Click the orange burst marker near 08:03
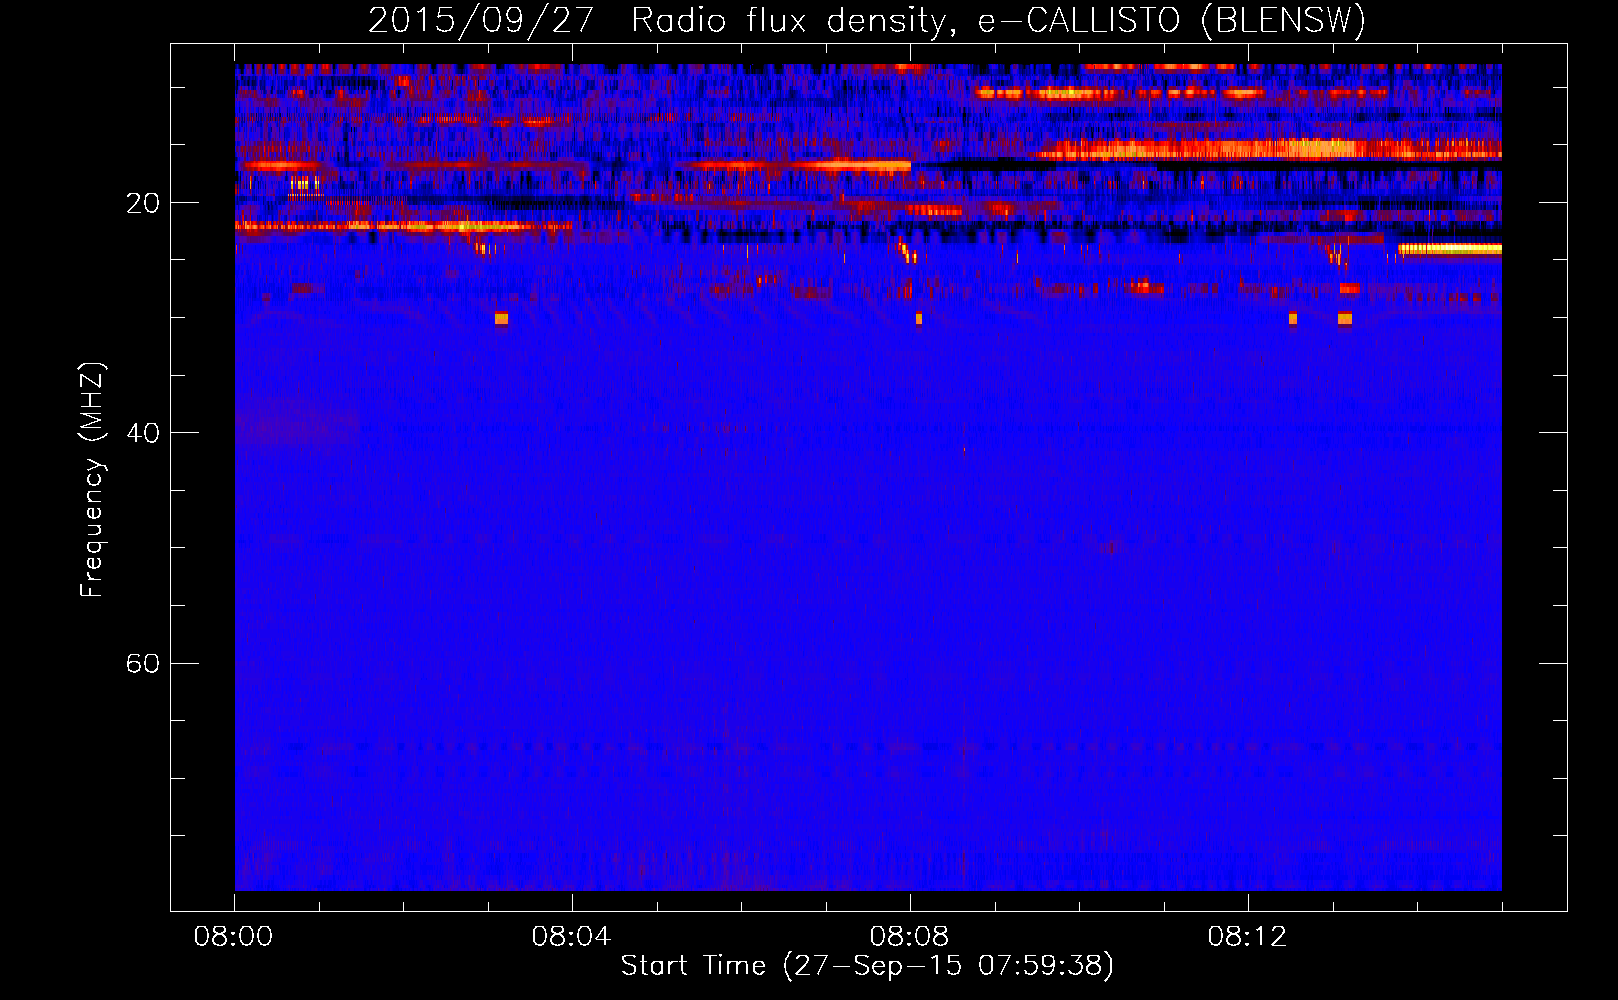The image size is (1618, 1000). tap(501, 319)
